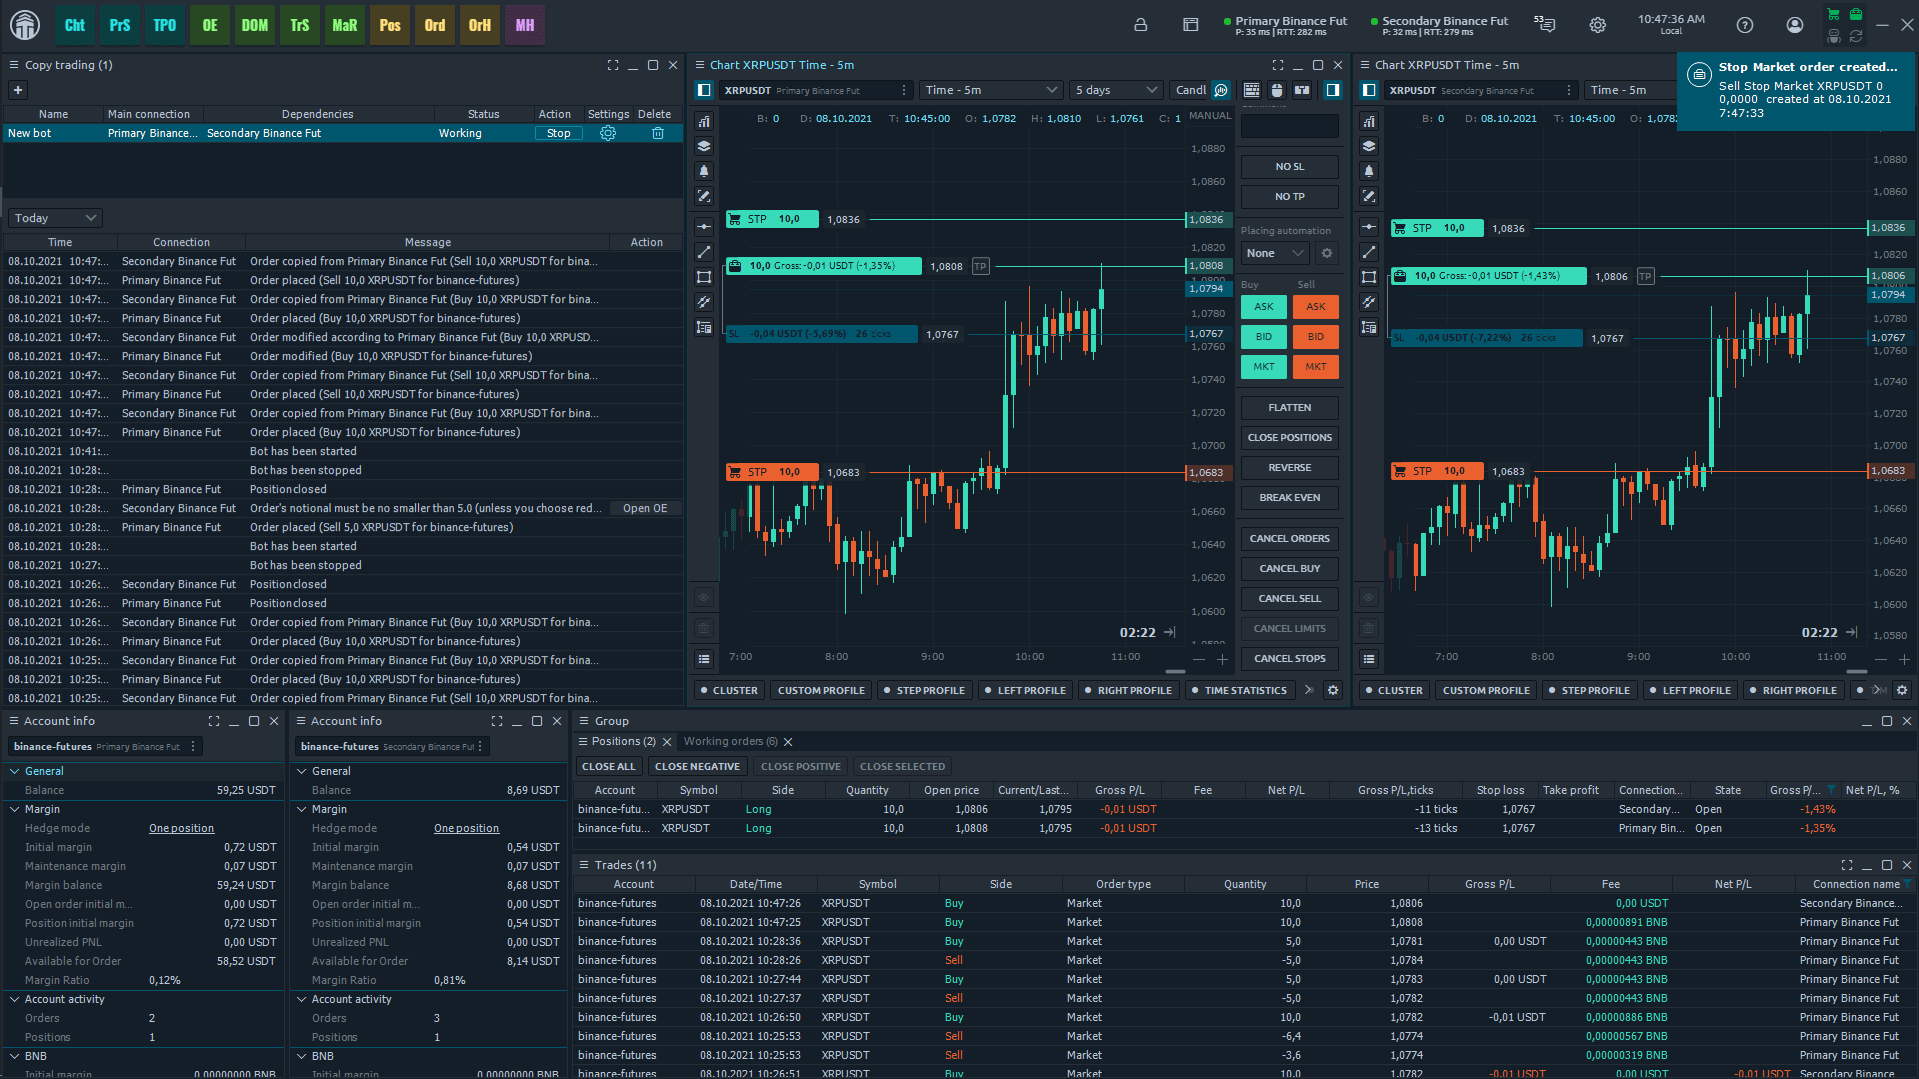1919x1079 pixels.
Task: Select rectangle drawing tool in primary chart
Action: pos(704,277)
